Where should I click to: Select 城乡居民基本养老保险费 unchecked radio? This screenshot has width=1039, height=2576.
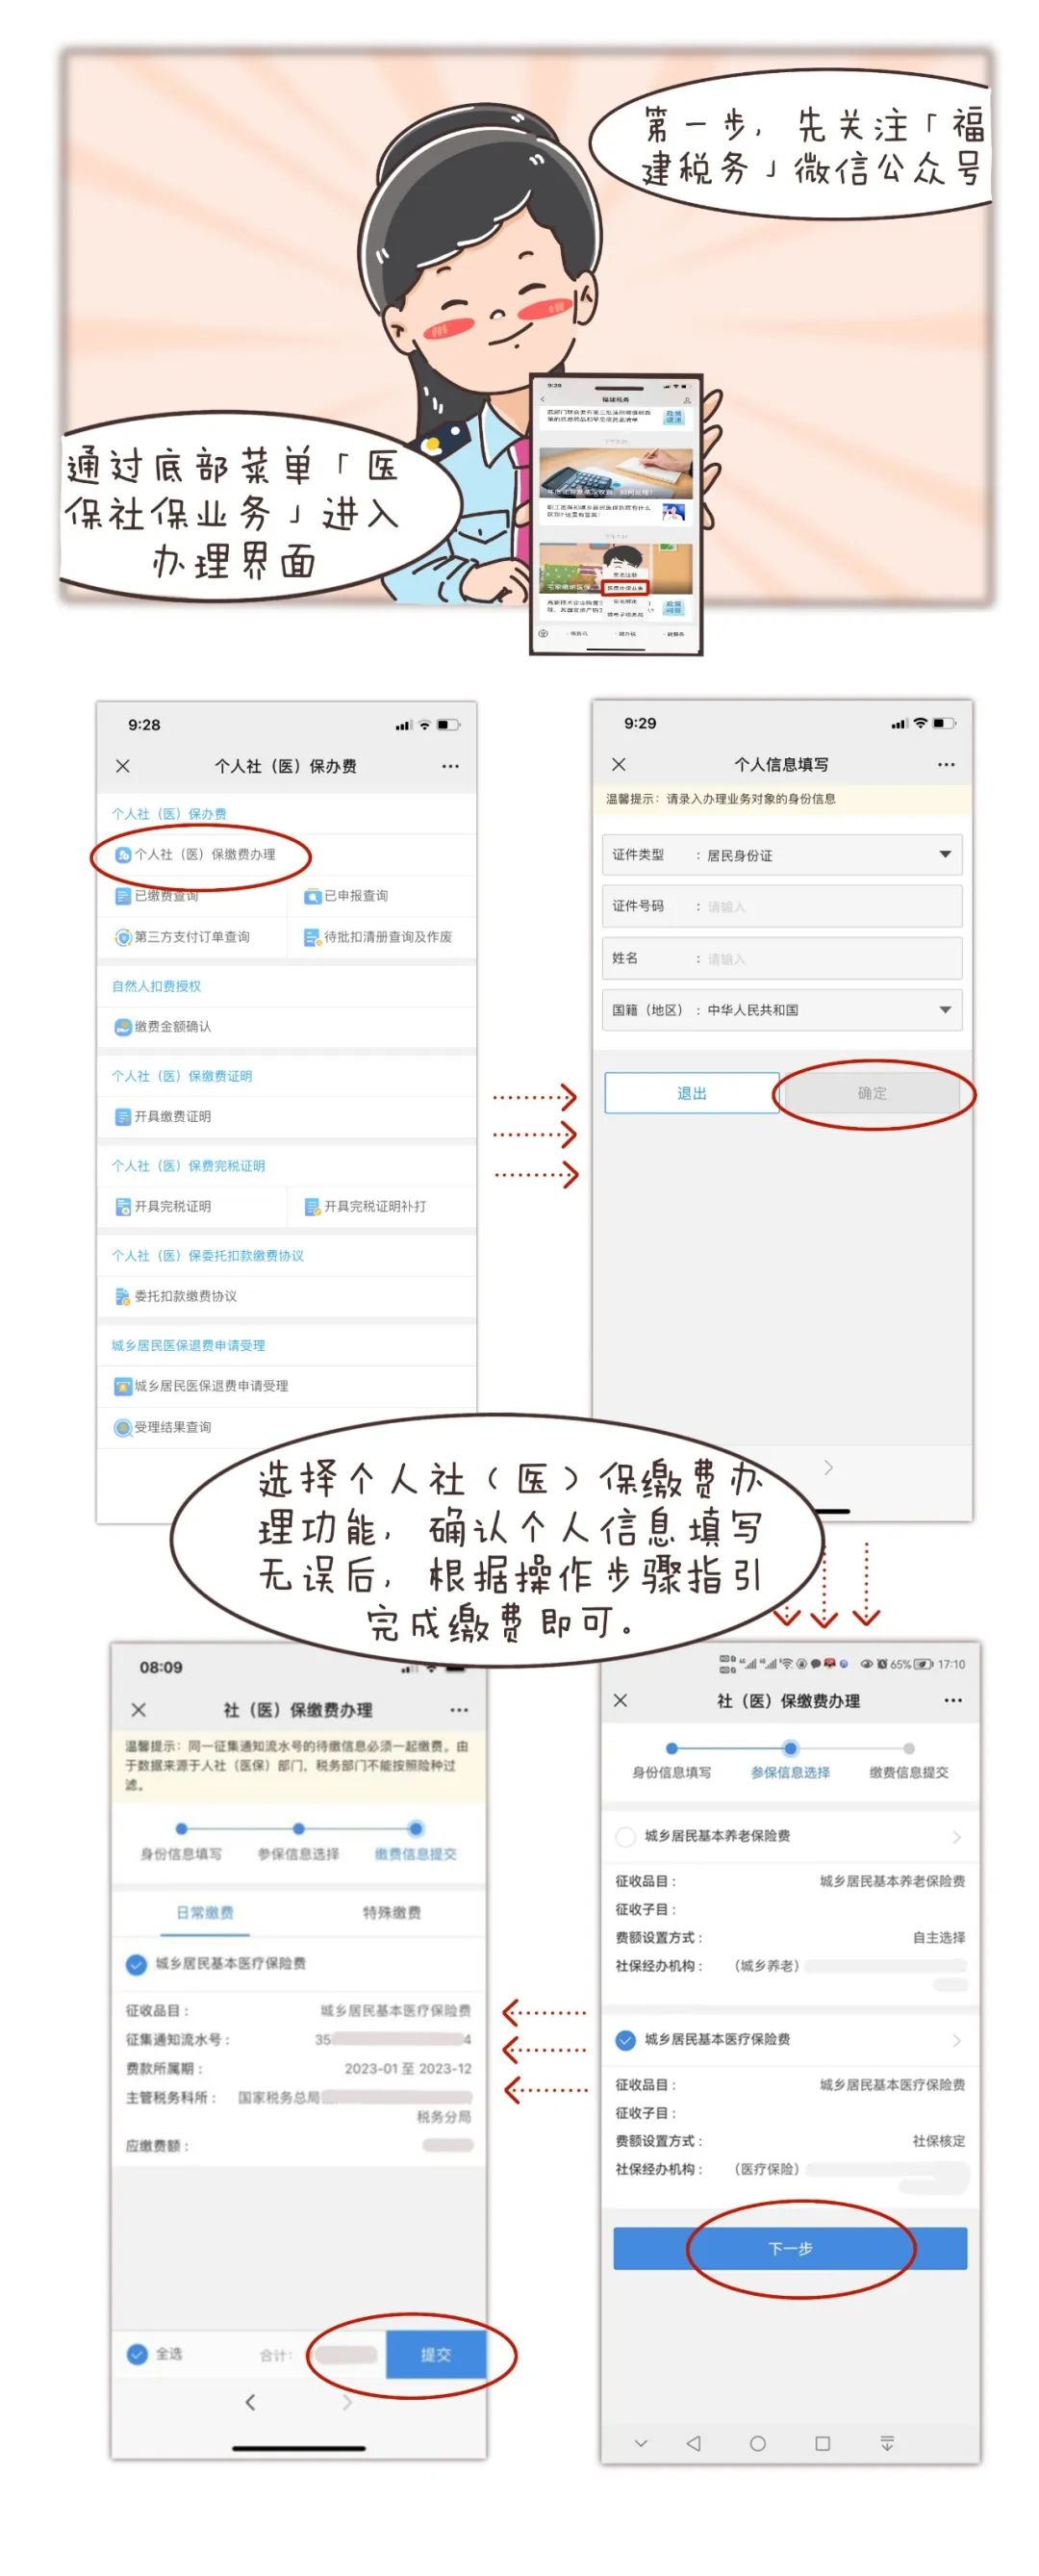625,1836
